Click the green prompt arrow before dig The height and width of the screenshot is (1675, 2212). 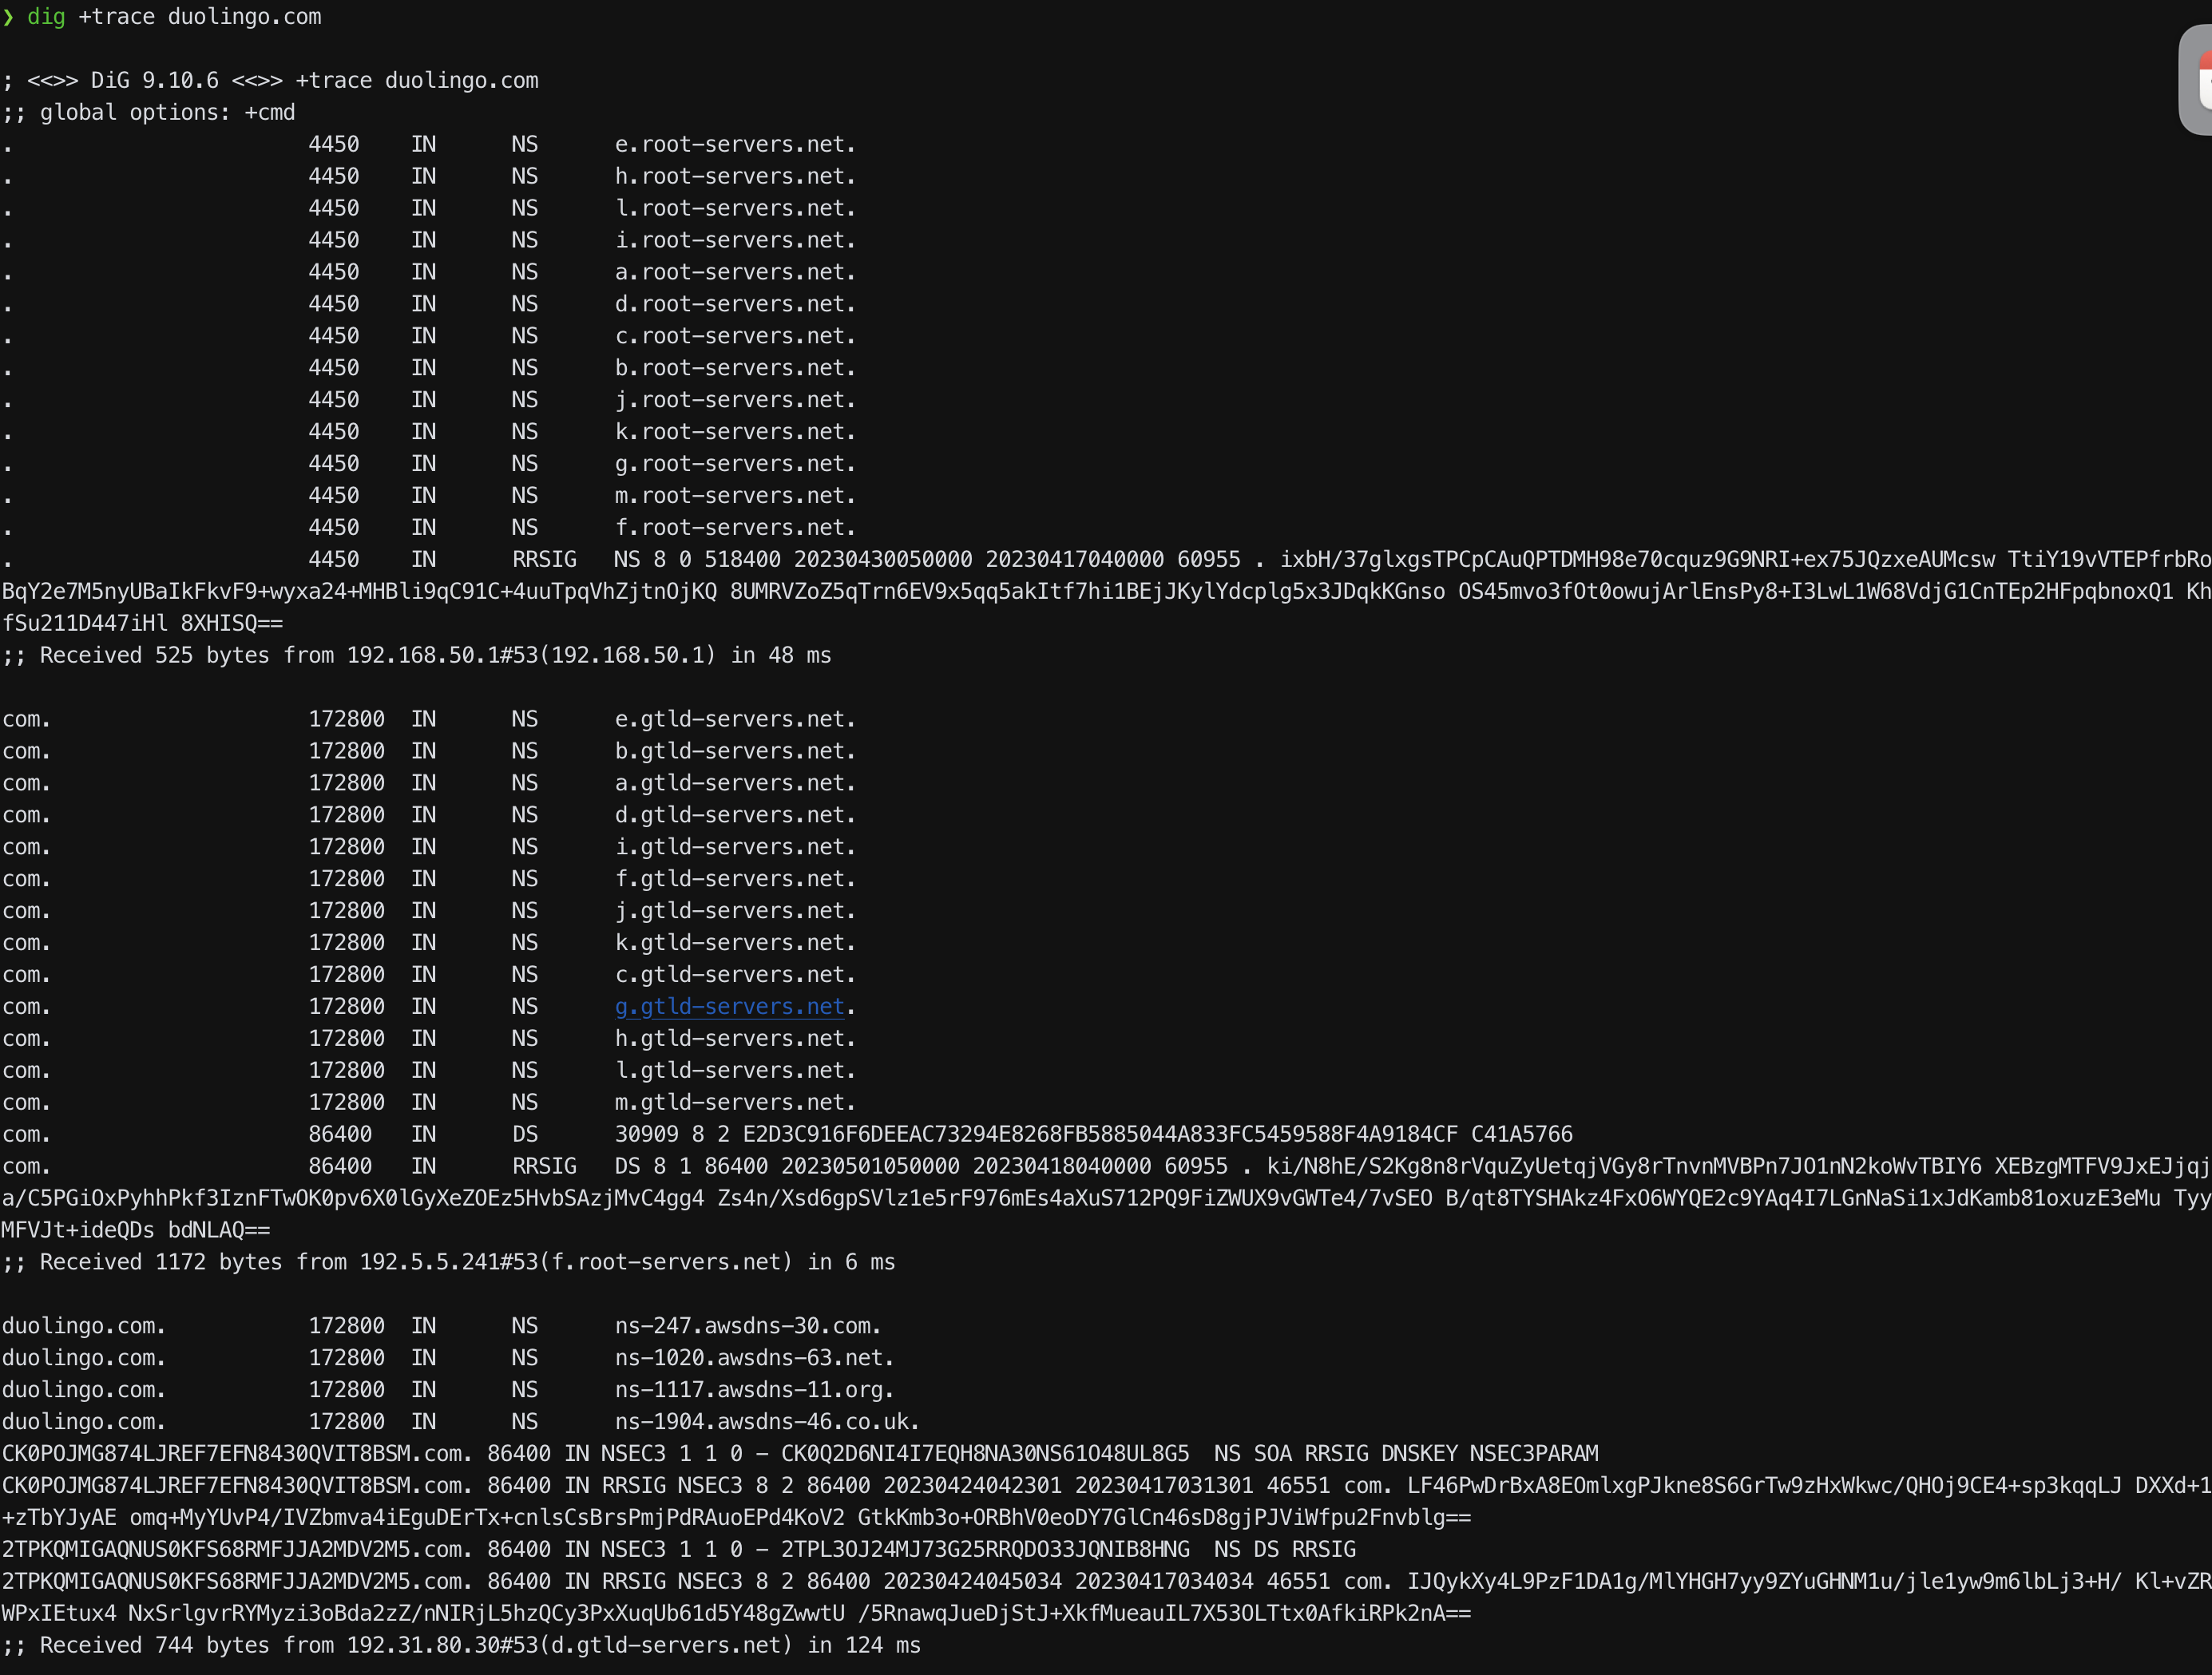point(8,17)
